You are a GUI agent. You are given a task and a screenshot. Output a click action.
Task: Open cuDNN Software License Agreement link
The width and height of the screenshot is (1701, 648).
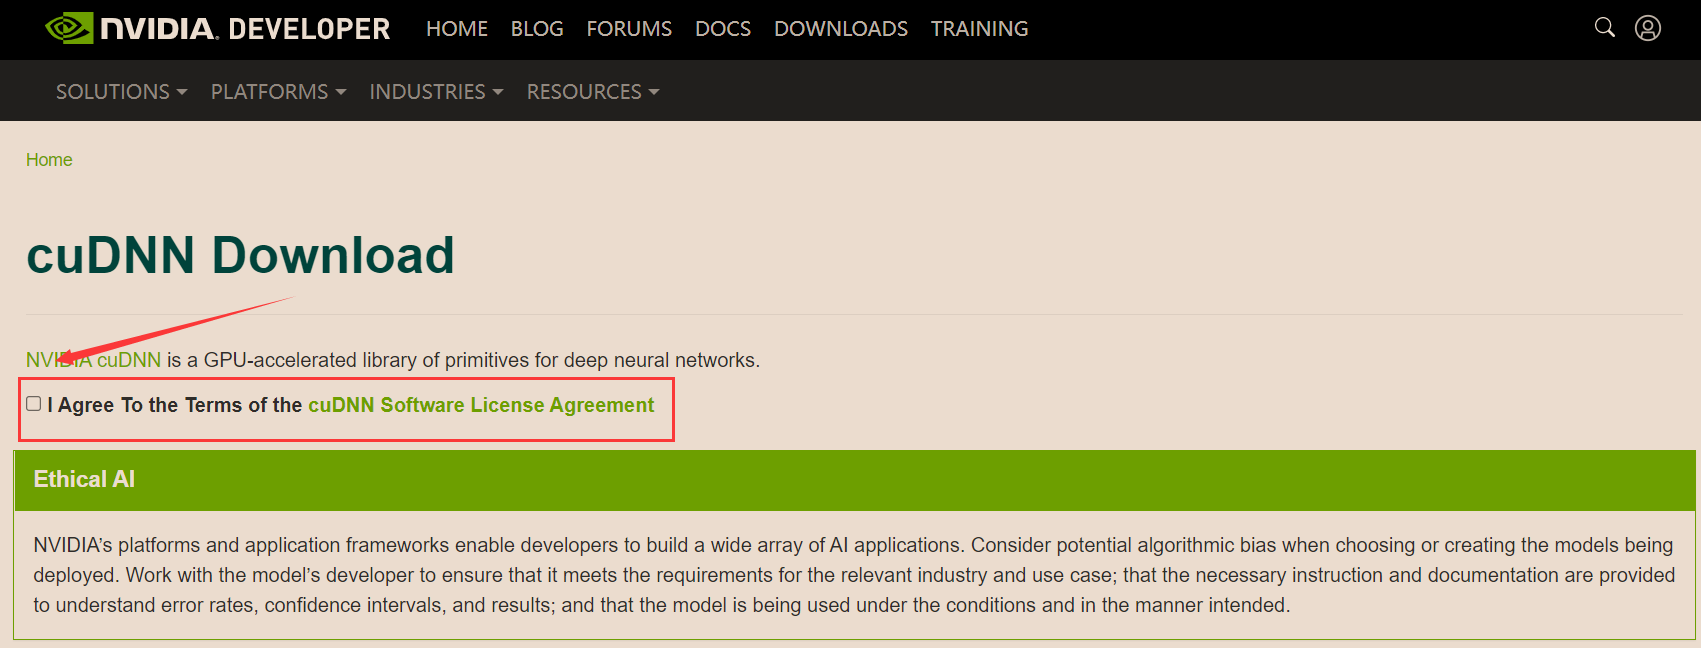pos(481,405)
